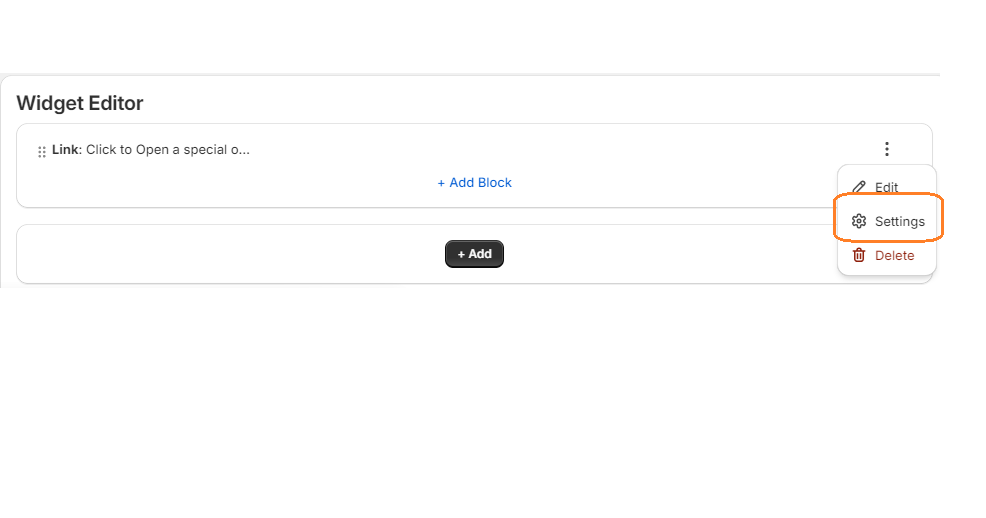This screenshot has height=518, width=986.
Task: Open the three-dot options menu
Action: [x=887, y=149]
